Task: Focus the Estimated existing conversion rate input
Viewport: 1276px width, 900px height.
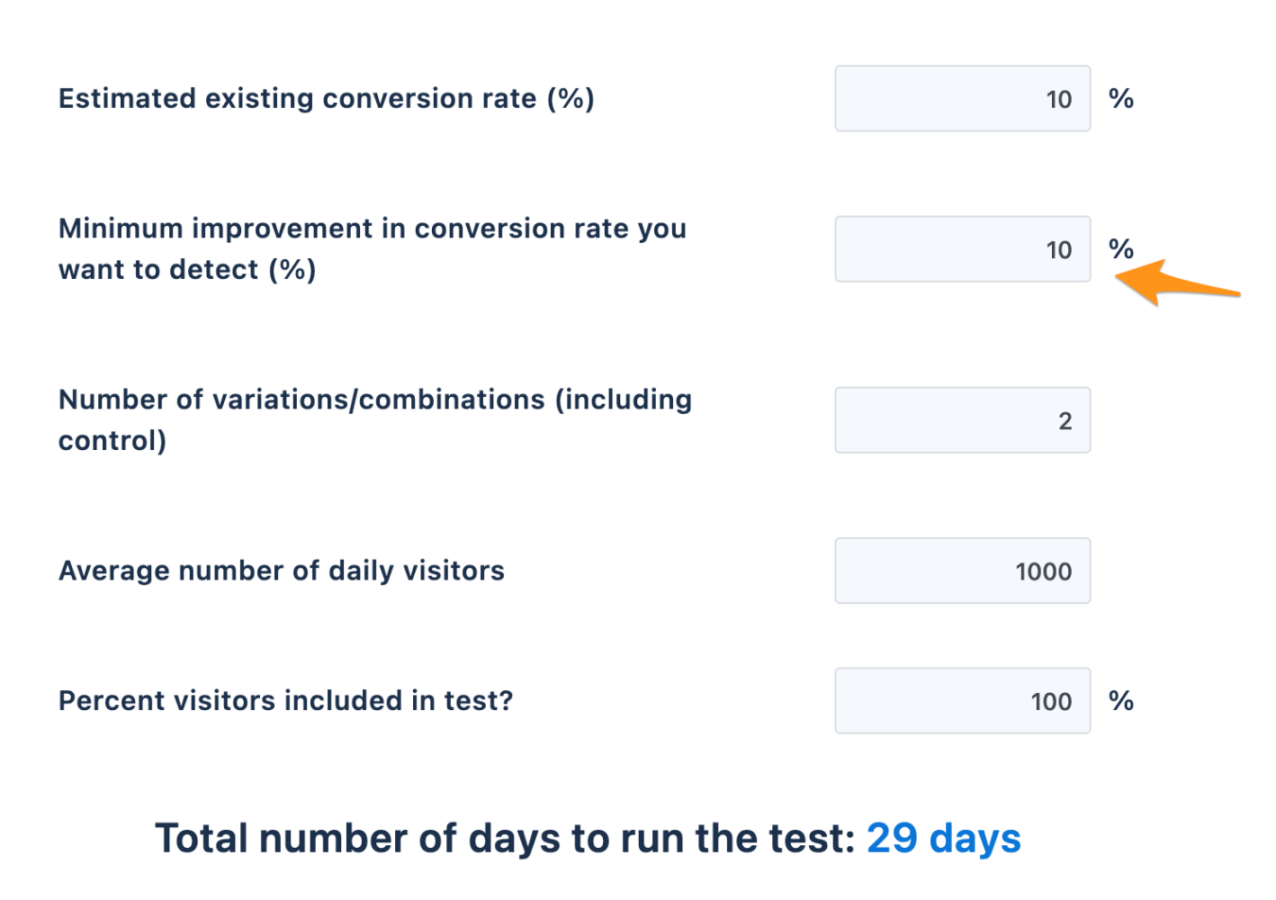Action: (962, 99)
